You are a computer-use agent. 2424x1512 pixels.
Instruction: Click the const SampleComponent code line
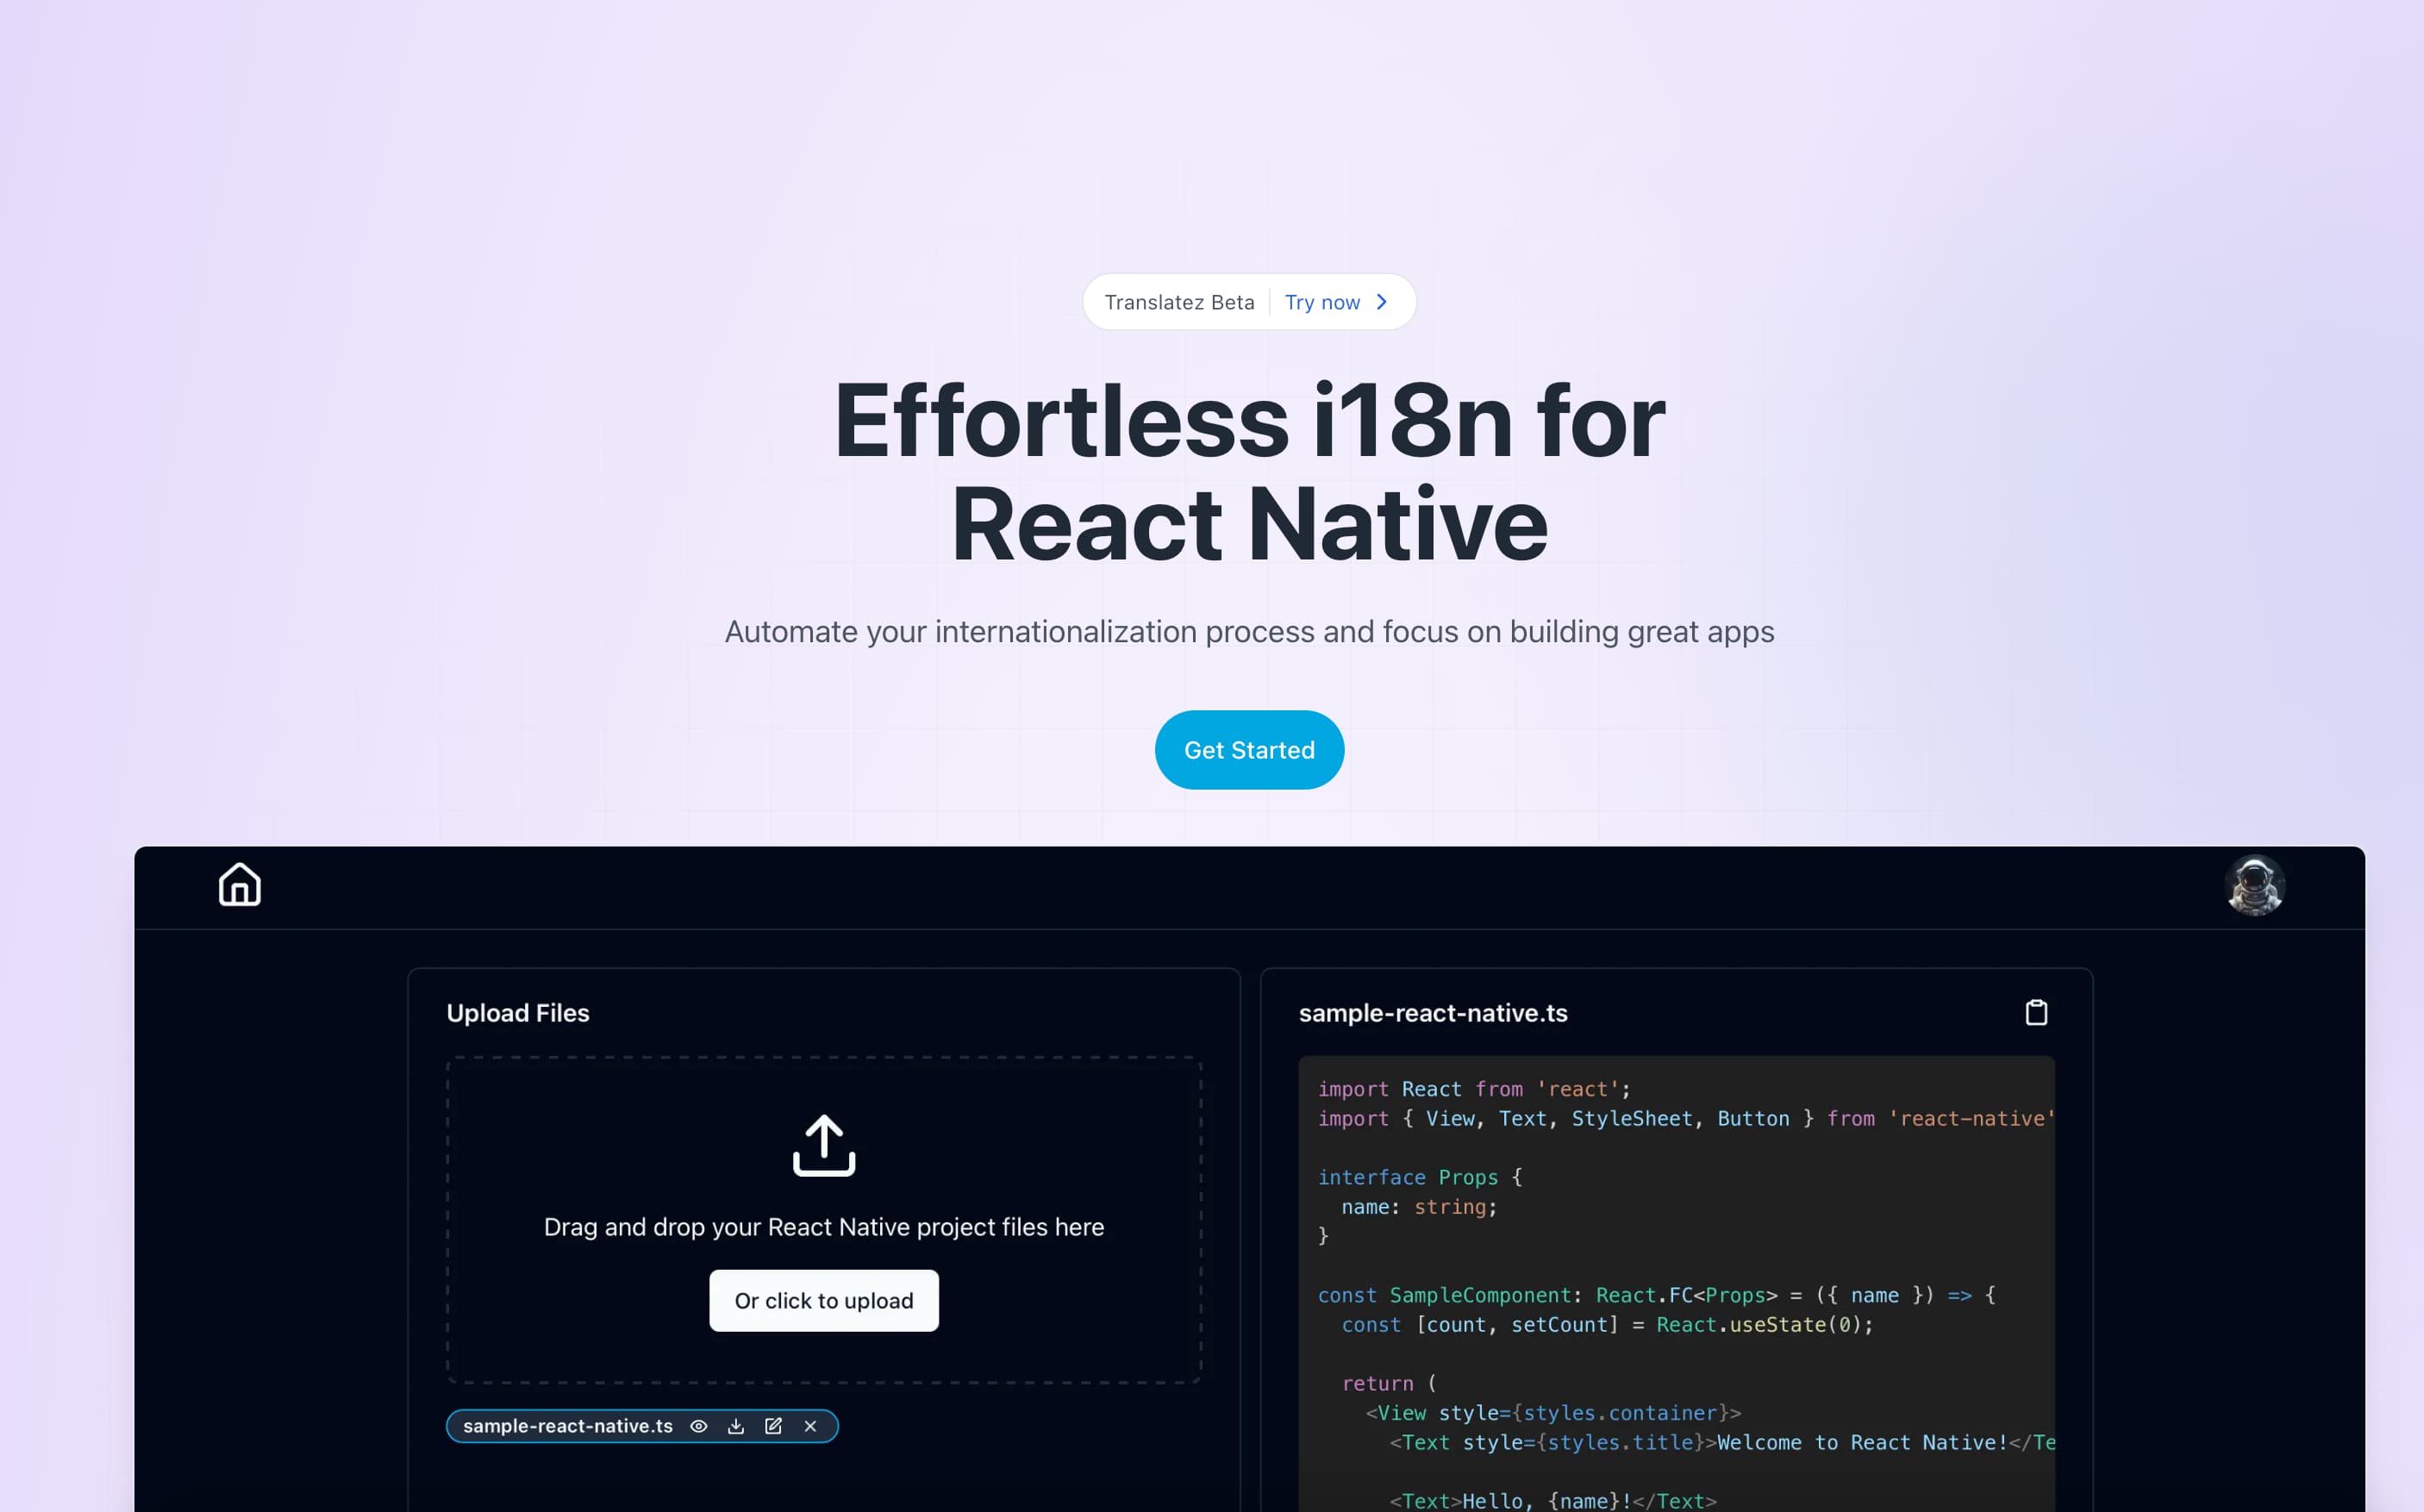[x=1657, y=1295]
